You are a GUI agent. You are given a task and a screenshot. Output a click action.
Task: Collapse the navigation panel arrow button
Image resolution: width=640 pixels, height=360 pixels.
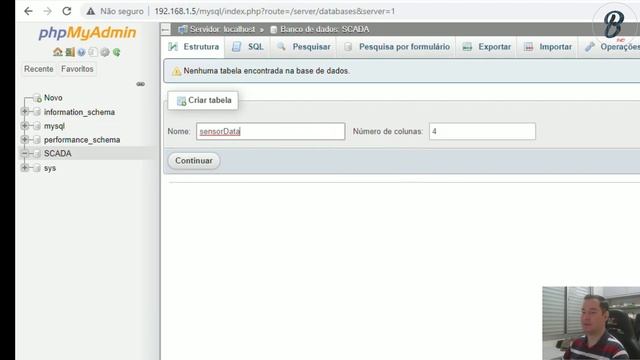pyautogui.click(x=165, y=29)
